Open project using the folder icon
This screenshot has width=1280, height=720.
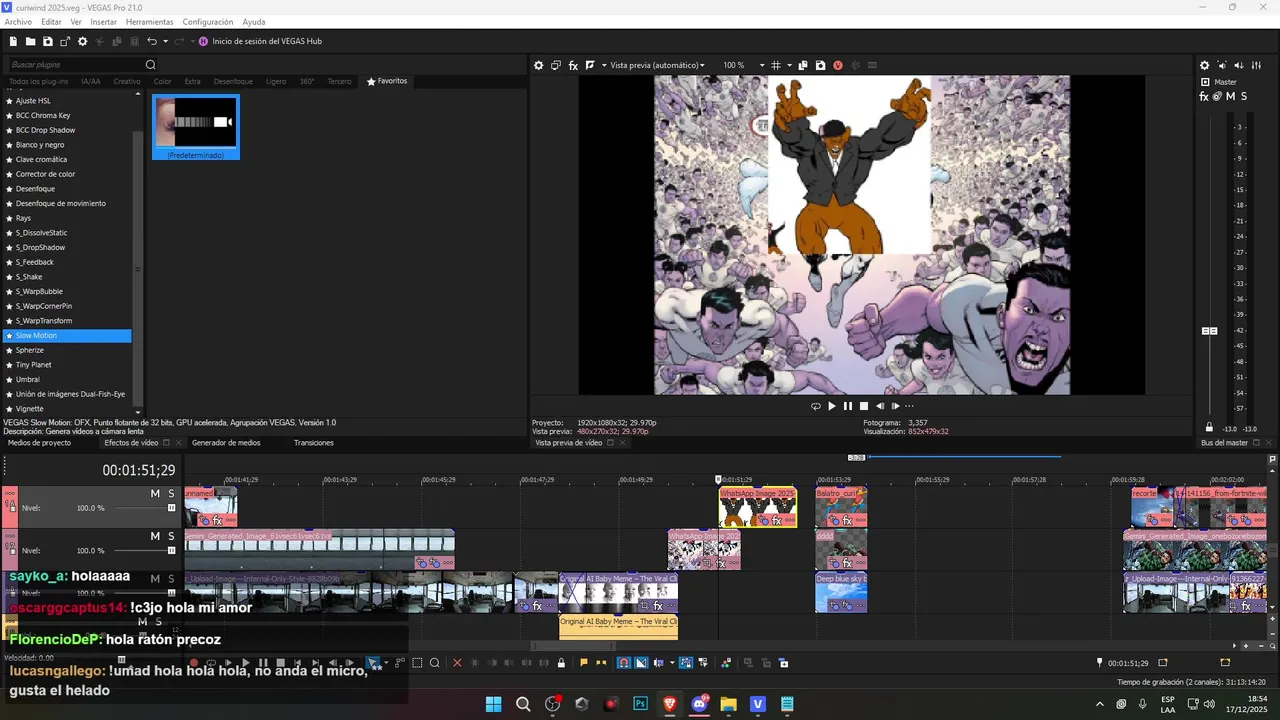click(x=31, y=41)
